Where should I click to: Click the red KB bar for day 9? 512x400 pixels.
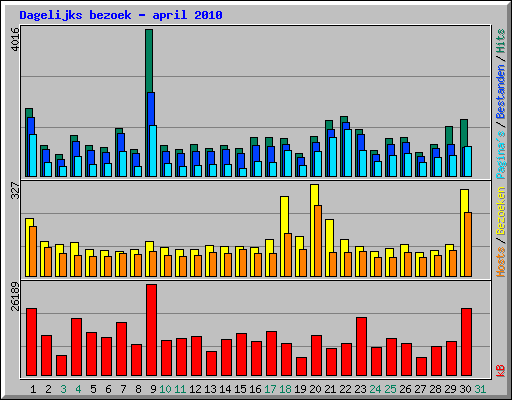pos(151,330)
